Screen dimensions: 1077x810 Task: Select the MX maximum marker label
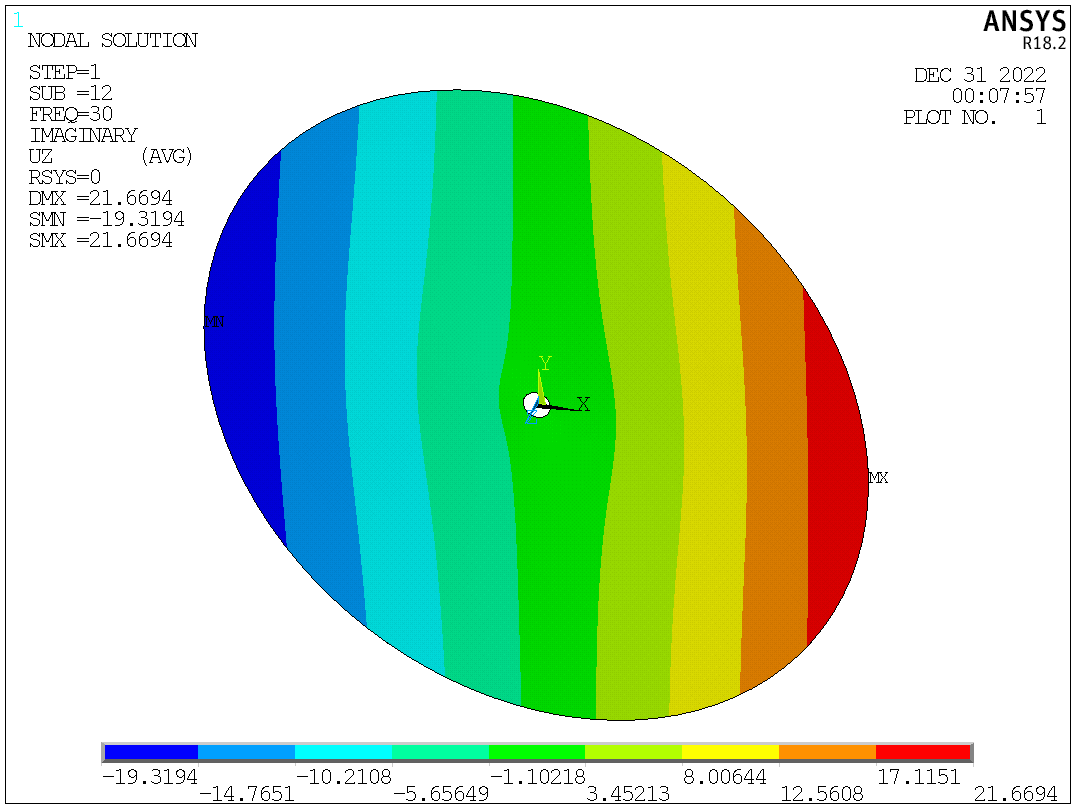tap(878, 478)
